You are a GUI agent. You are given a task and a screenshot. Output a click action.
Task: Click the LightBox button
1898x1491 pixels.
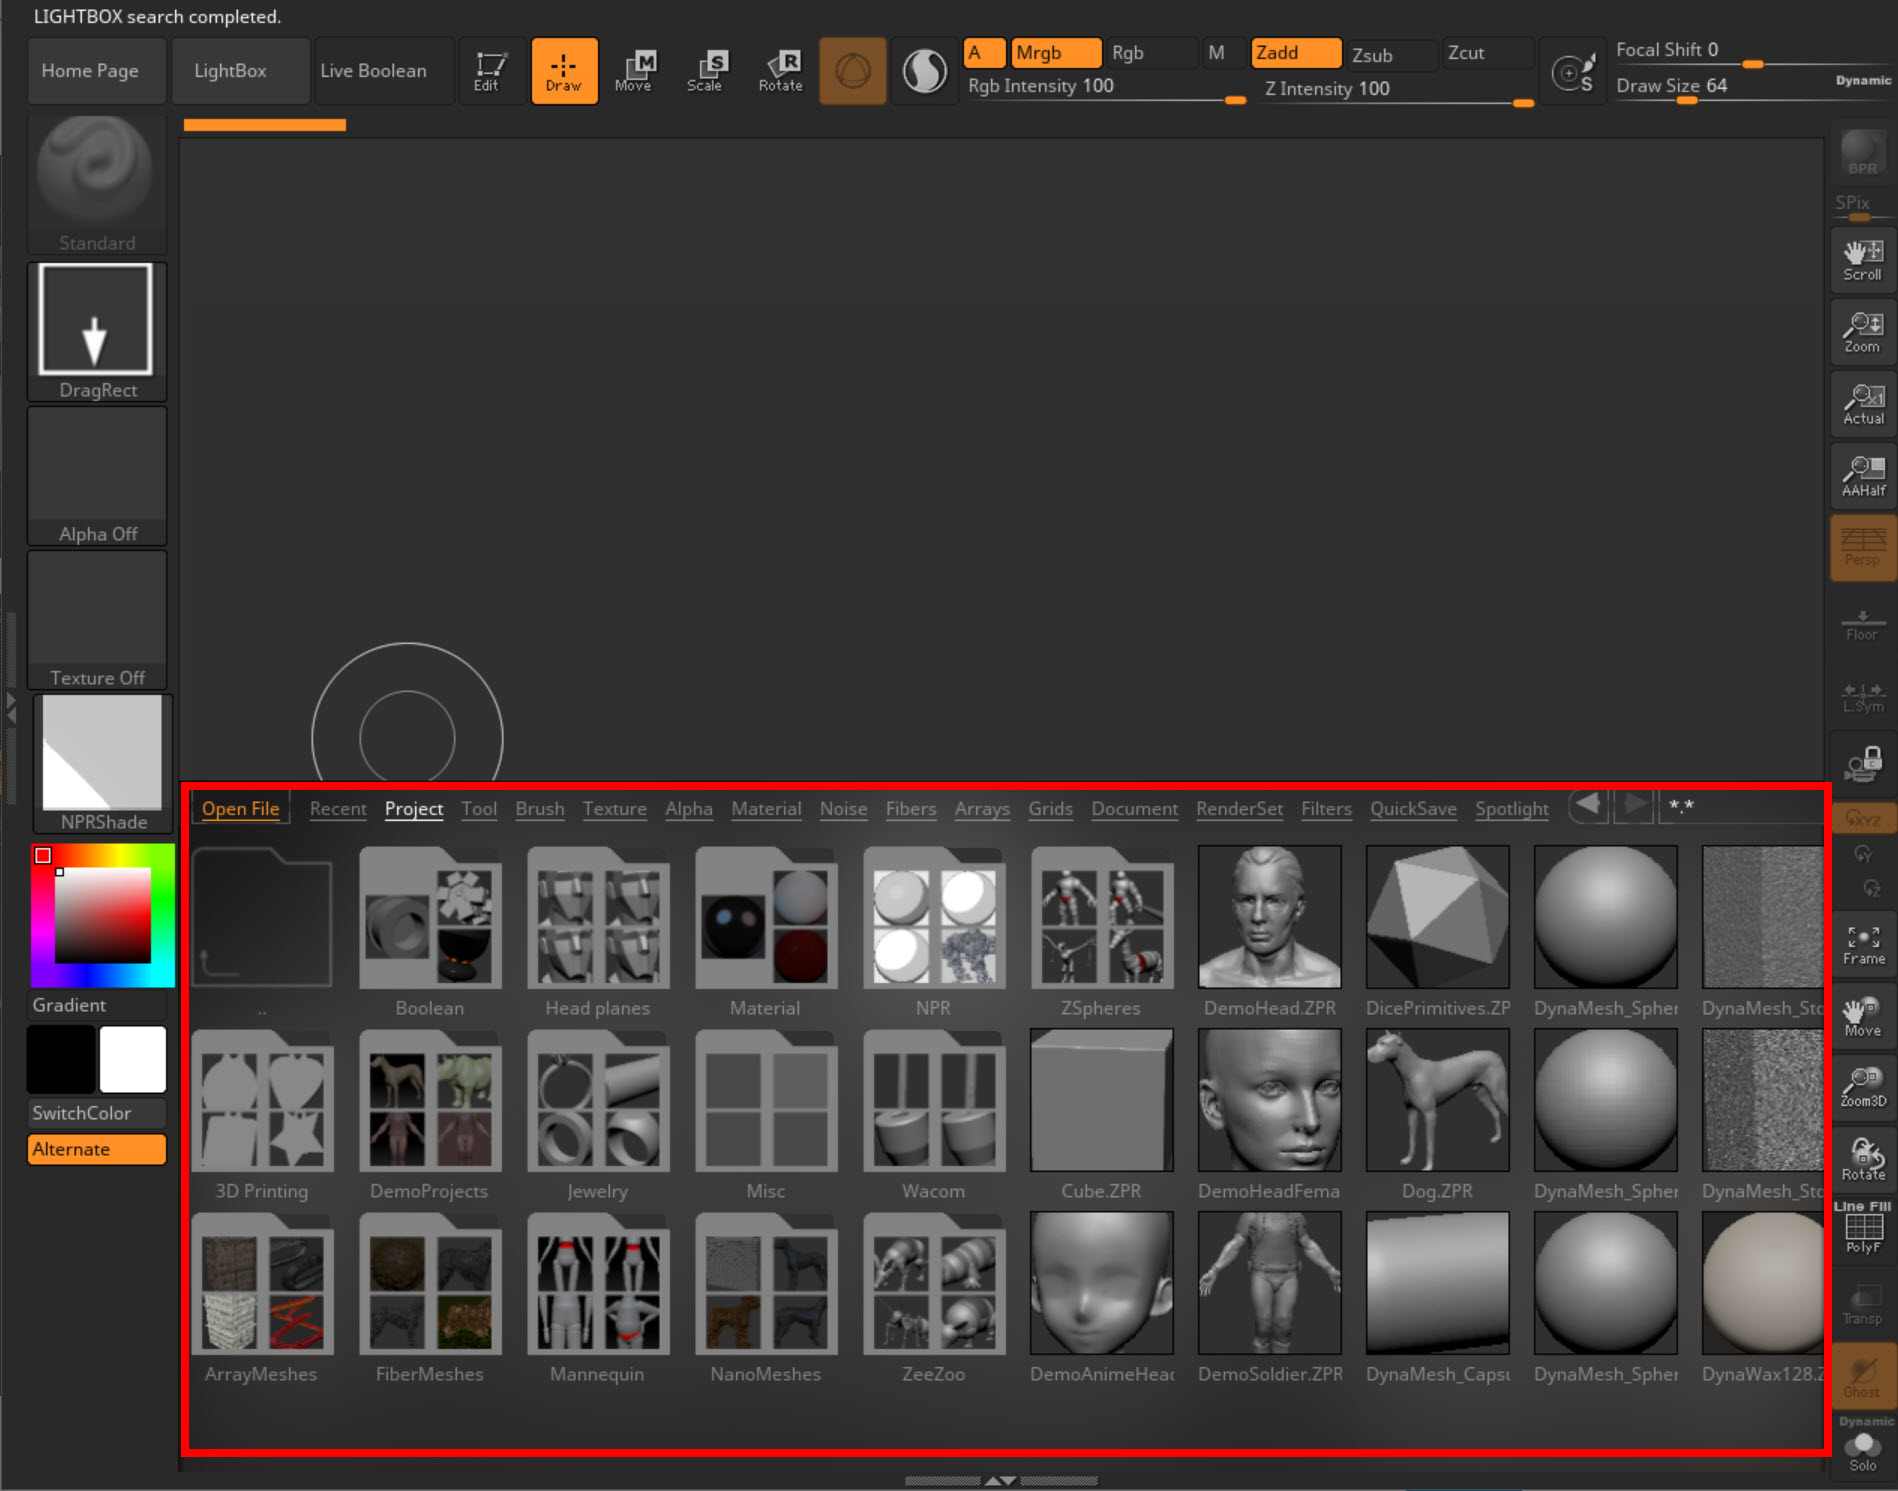click(240, 71)
